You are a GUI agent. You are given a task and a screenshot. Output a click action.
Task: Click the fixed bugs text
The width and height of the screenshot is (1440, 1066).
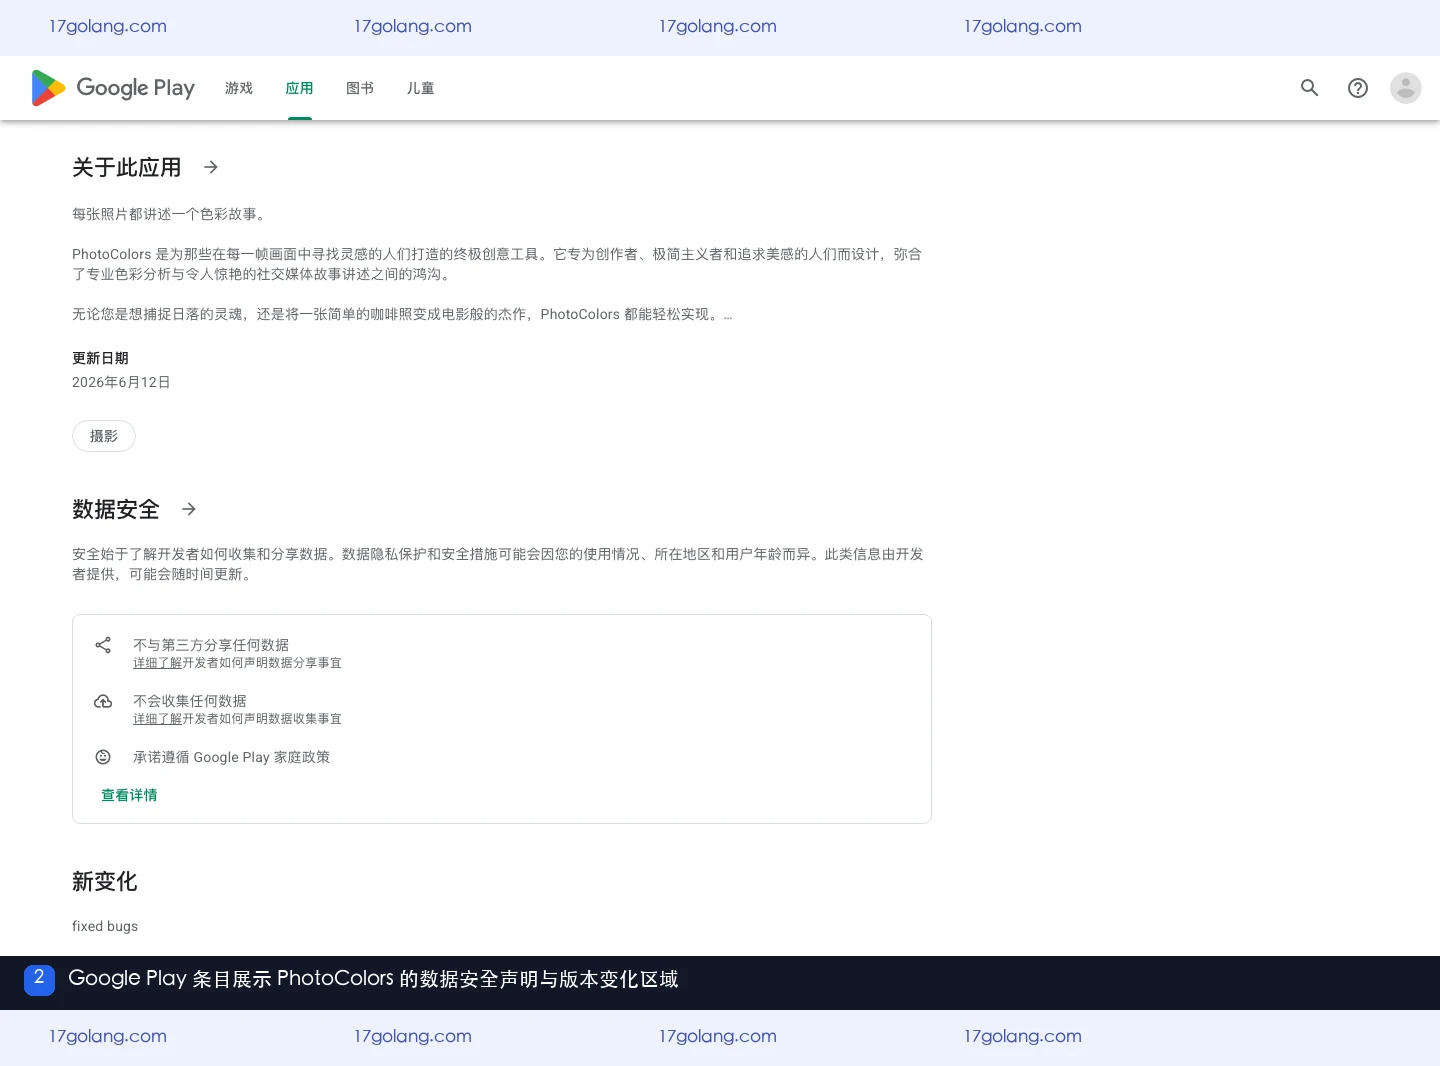coord(105,926)
